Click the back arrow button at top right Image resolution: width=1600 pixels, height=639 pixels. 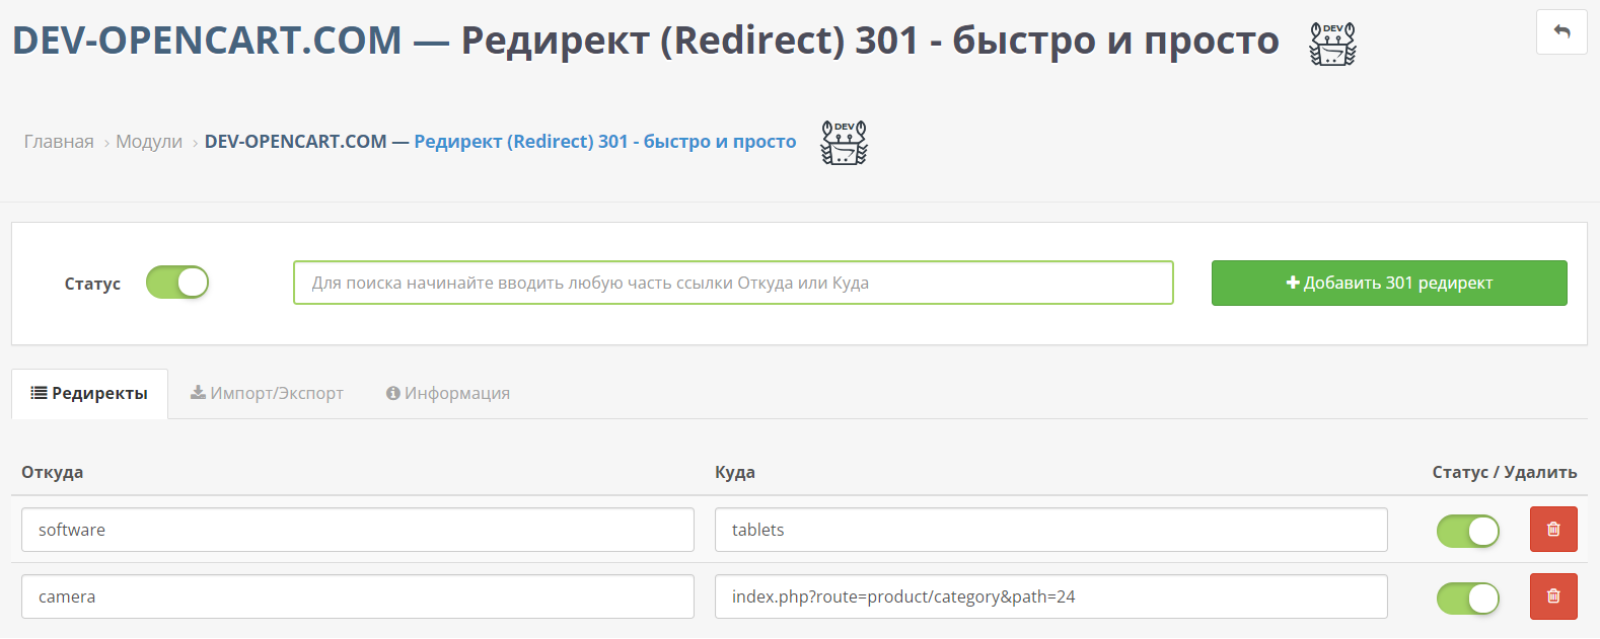pyautogui.click(x=1561, y=32)
